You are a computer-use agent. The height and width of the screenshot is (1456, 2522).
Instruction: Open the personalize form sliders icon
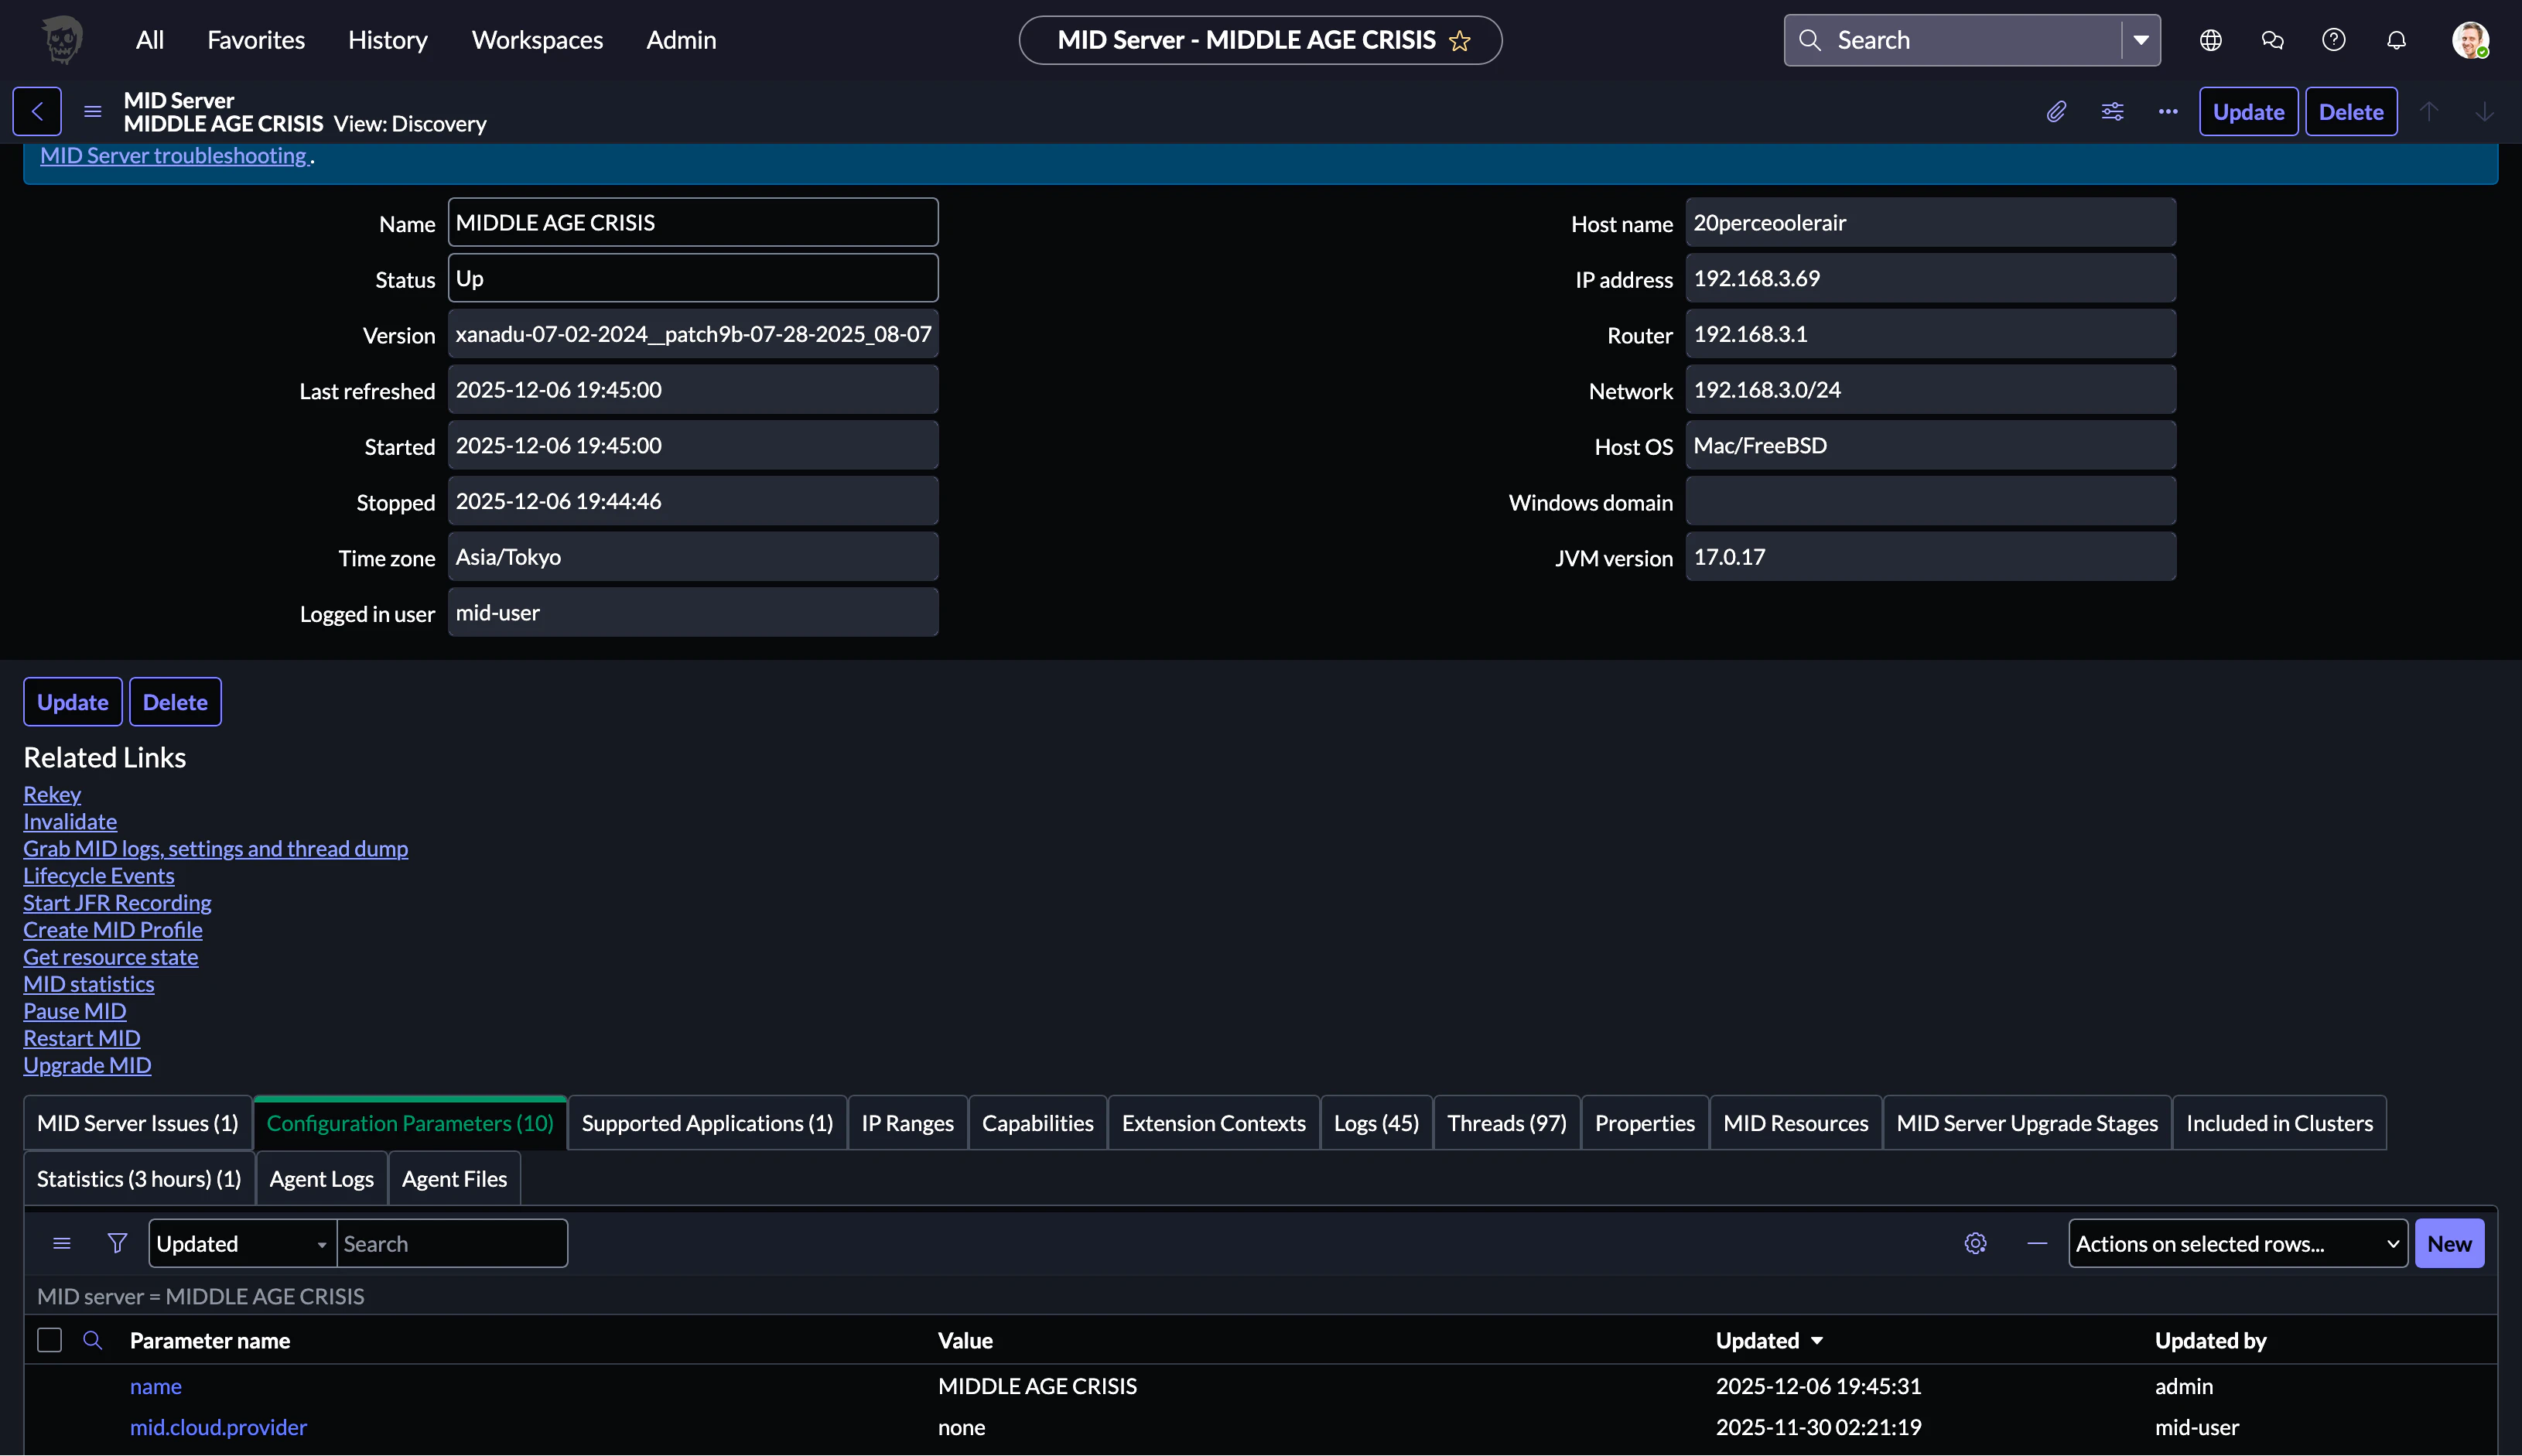[2112, 111]
